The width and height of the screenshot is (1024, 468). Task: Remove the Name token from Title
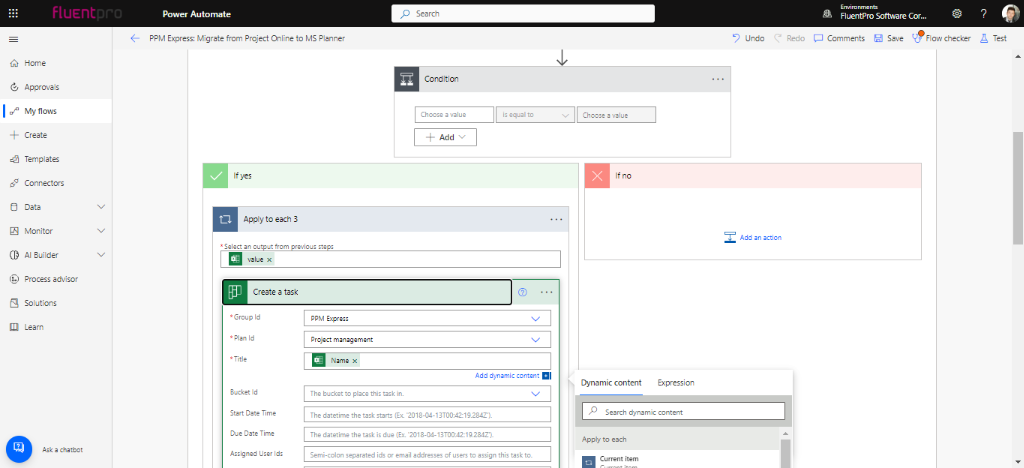click(355, 360)
